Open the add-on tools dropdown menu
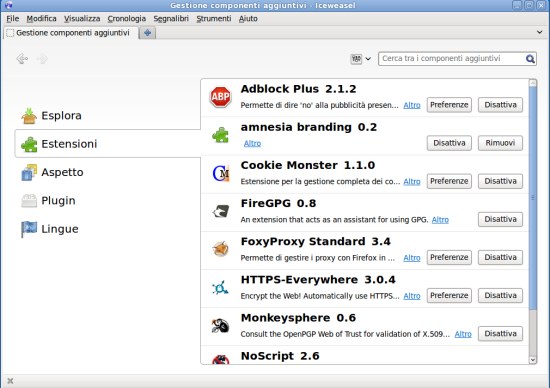 [361, 59]
